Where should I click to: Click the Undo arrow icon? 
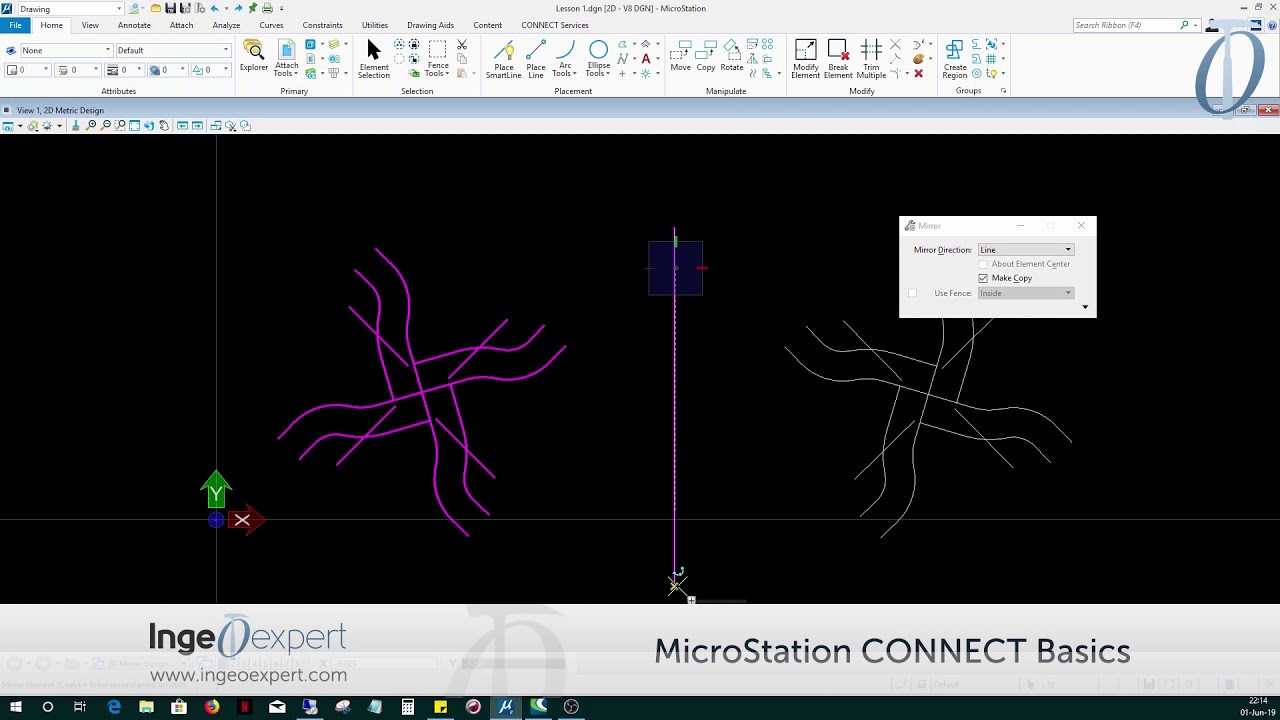pos(214,8)
